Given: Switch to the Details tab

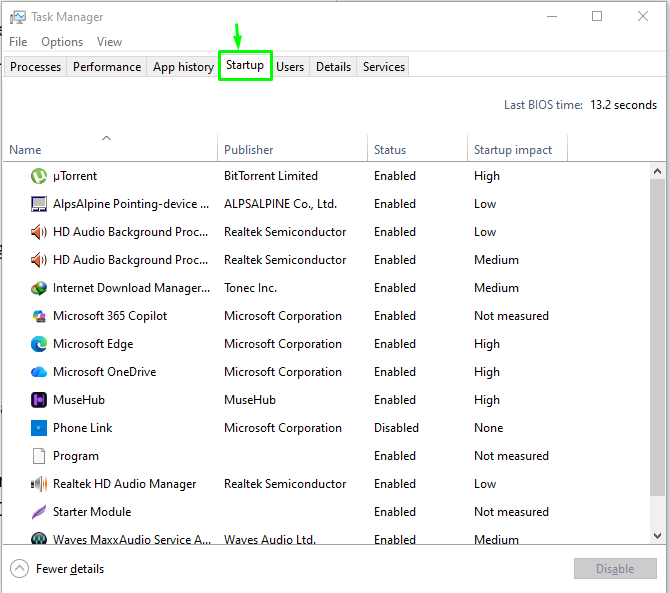Looking at the screenshot, I should [x=333, y=67].
